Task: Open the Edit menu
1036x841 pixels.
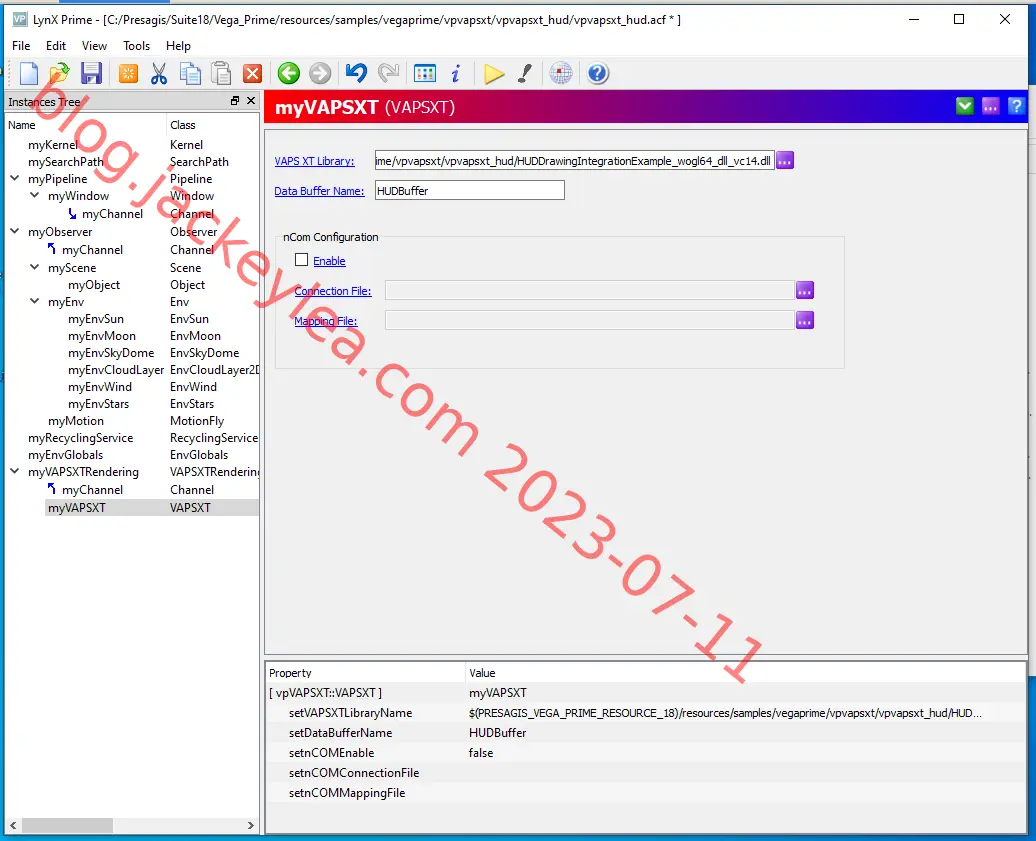Action: coord(56,46)
